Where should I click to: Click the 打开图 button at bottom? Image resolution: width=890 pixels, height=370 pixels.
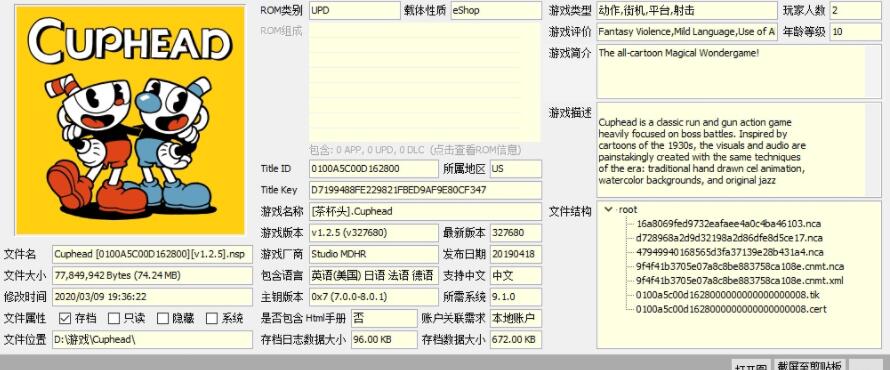click(x=750, y=365)
